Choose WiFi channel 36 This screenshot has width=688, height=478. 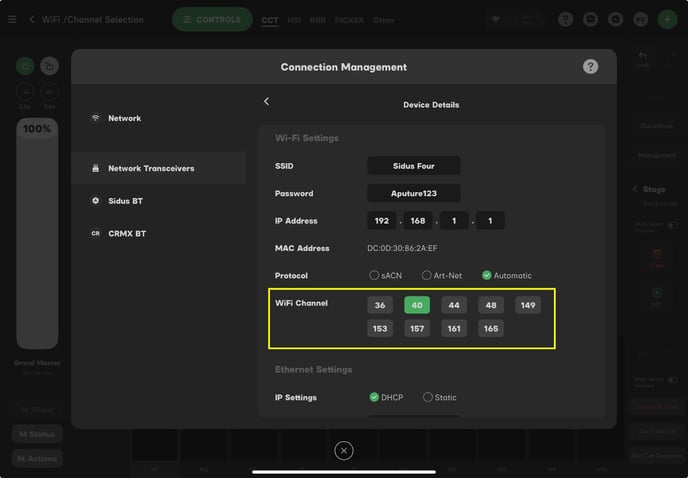coord(380,305)
